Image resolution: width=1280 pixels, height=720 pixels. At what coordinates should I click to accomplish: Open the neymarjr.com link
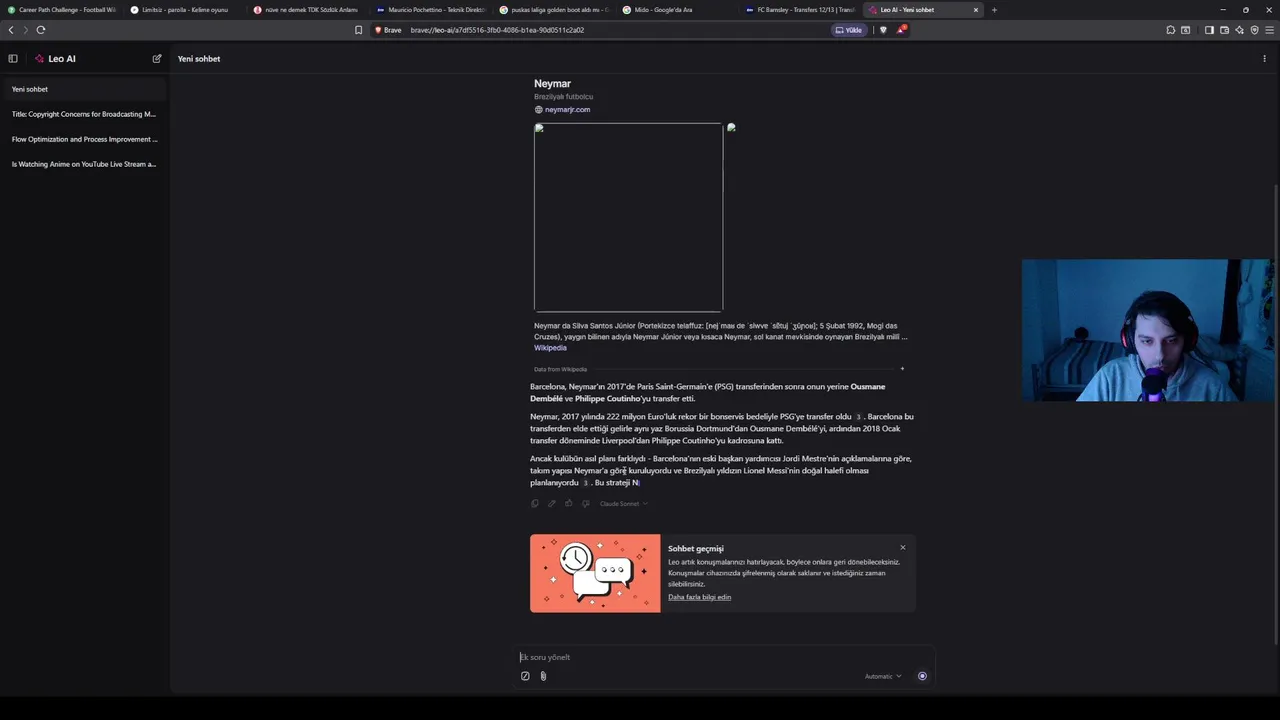click(567, 110)
